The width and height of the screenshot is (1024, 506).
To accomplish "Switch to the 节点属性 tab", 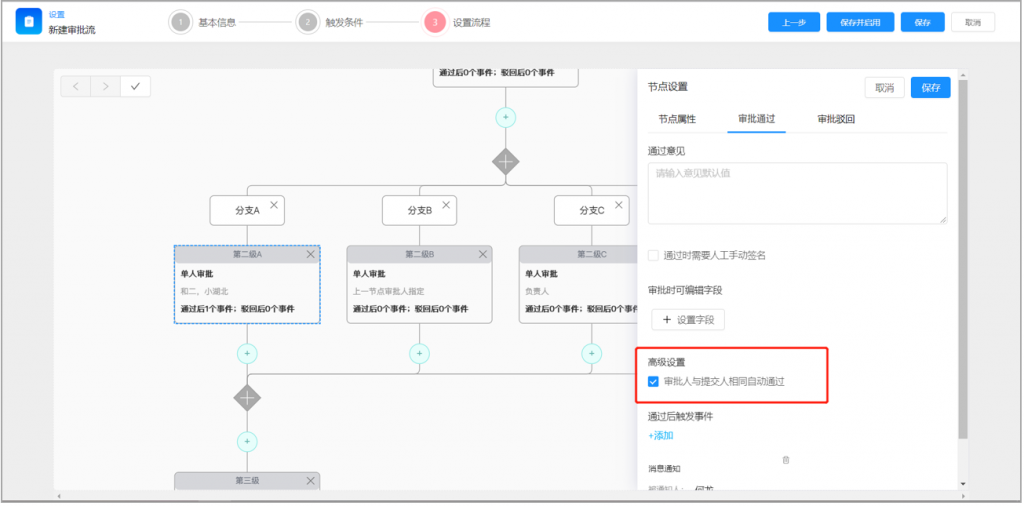I will (677, 119).
